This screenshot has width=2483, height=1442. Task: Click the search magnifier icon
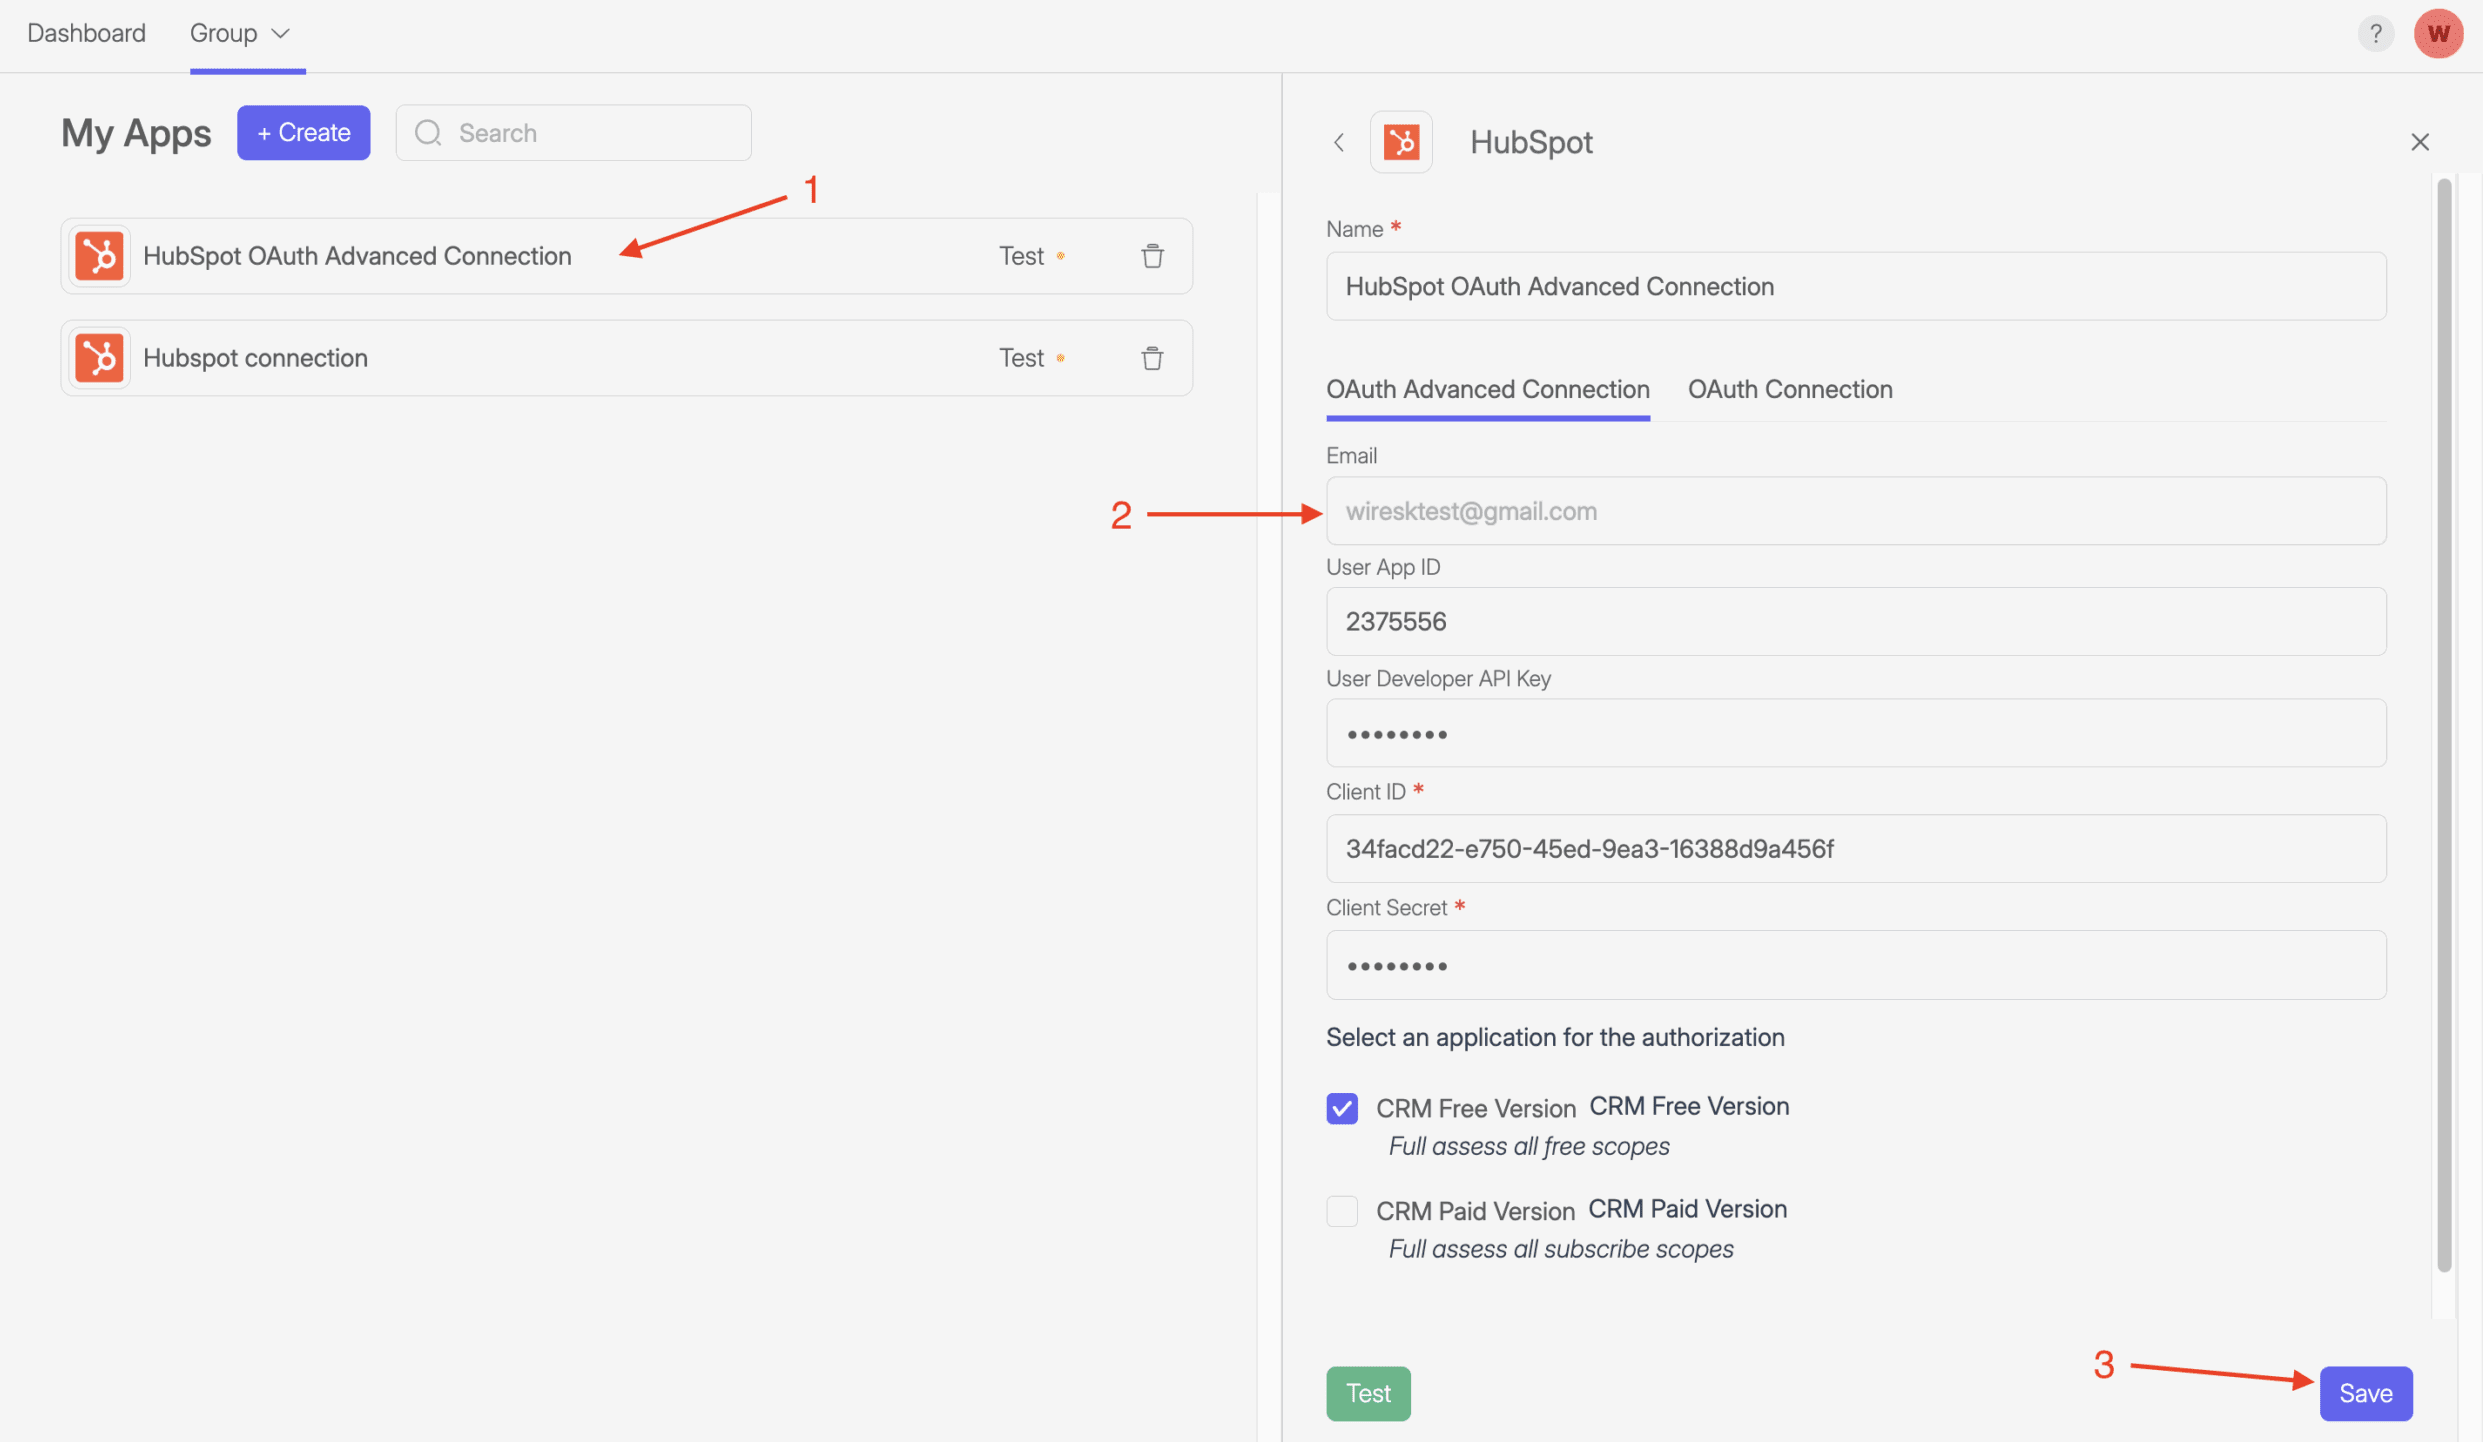(429, 133)
